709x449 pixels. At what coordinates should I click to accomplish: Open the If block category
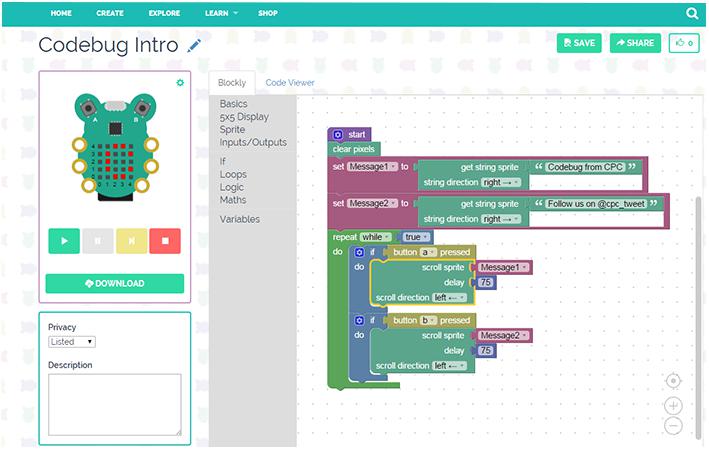coord(222,161)
